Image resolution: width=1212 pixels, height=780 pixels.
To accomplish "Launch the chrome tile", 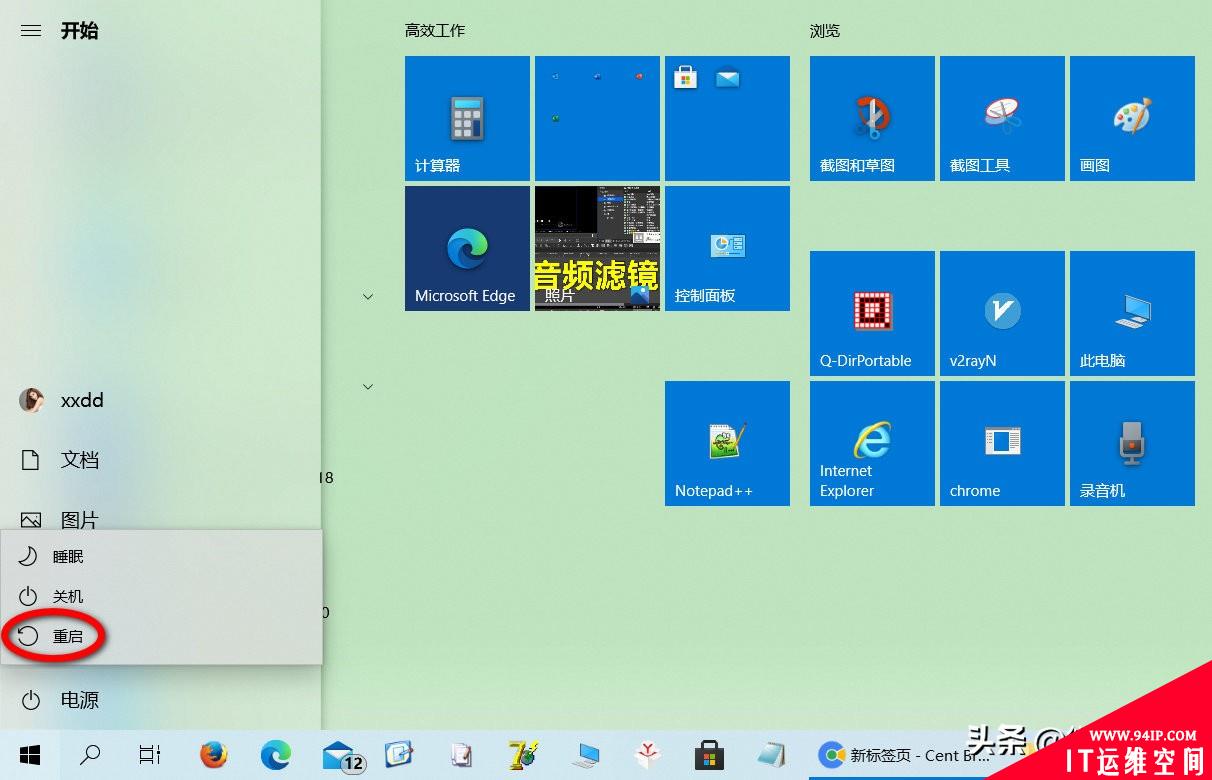I will pos(1002,443).
